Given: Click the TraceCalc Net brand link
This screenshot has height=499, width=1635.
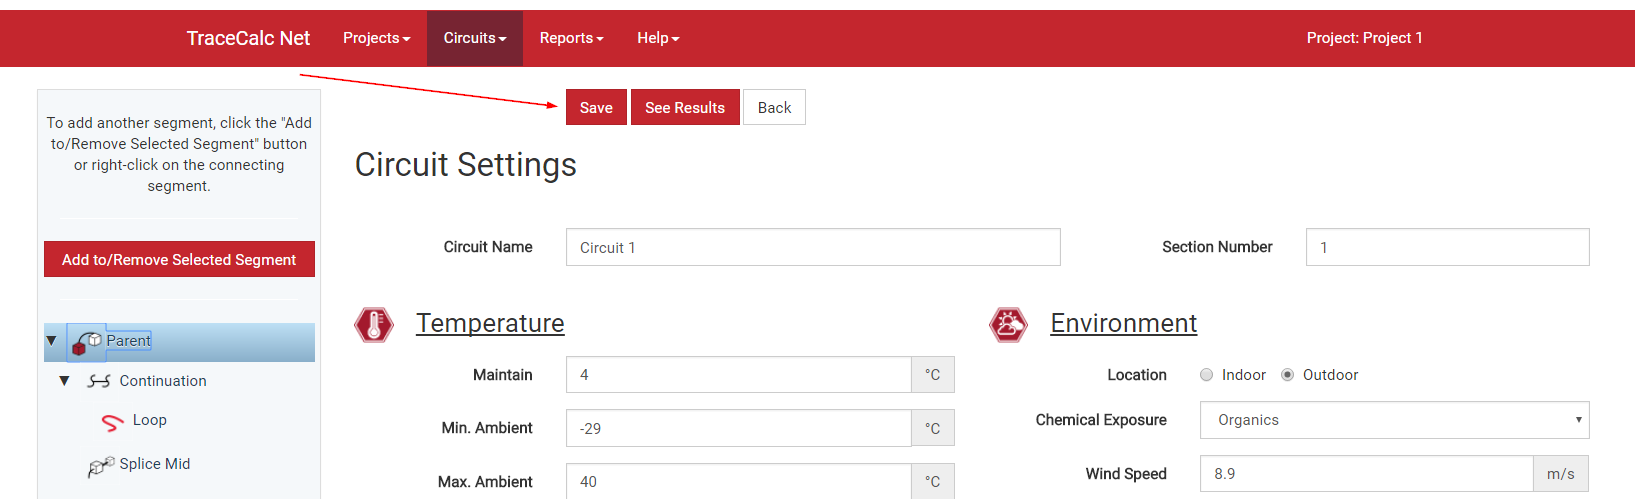Looking at the screenshot, I should point(248,38).
